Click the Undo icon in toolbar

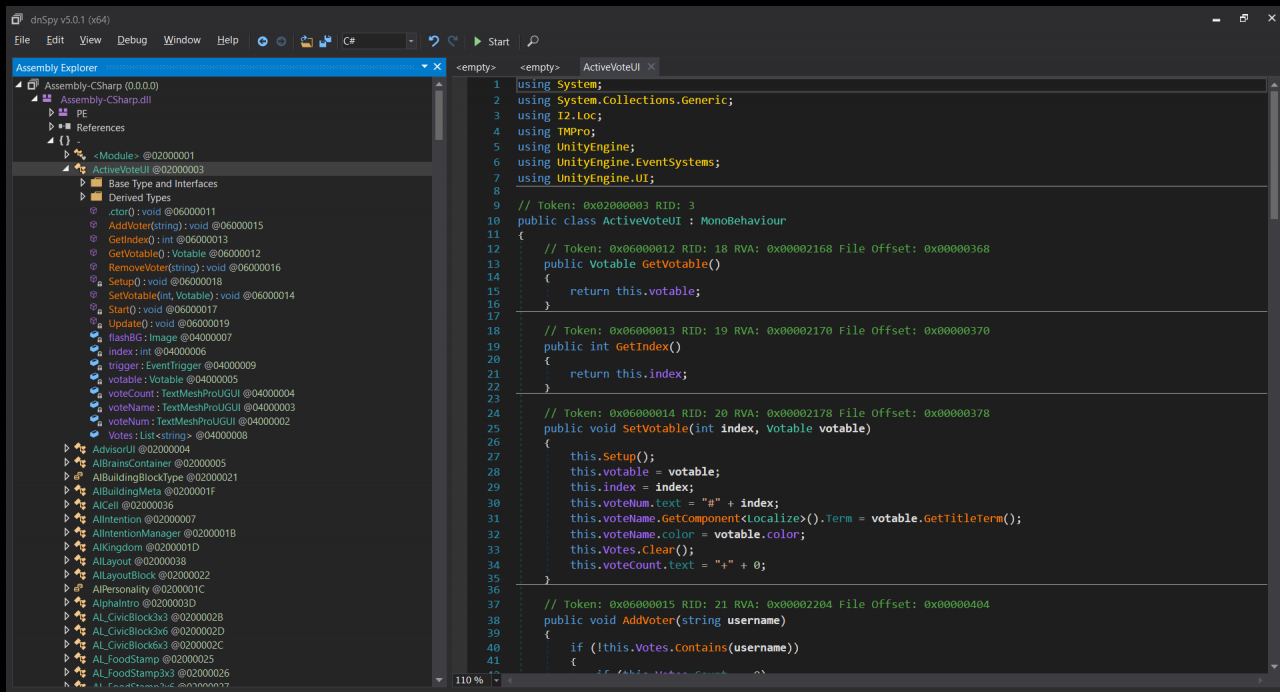tap(433, 41)
